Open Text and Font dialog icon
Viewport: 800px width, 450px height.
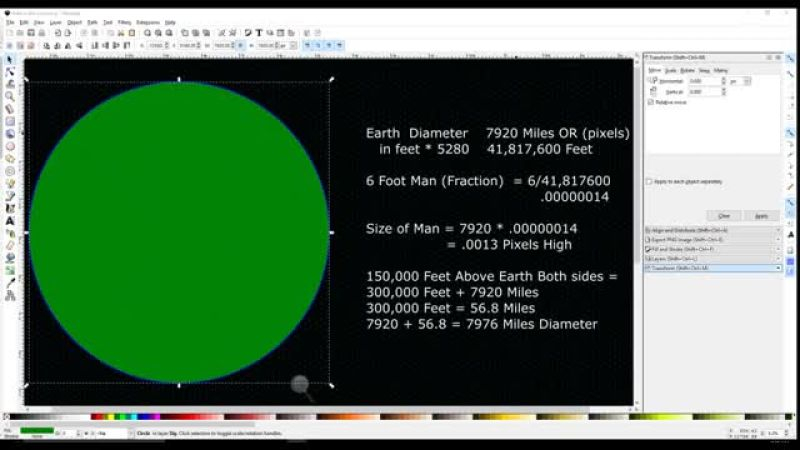point(260,33)
